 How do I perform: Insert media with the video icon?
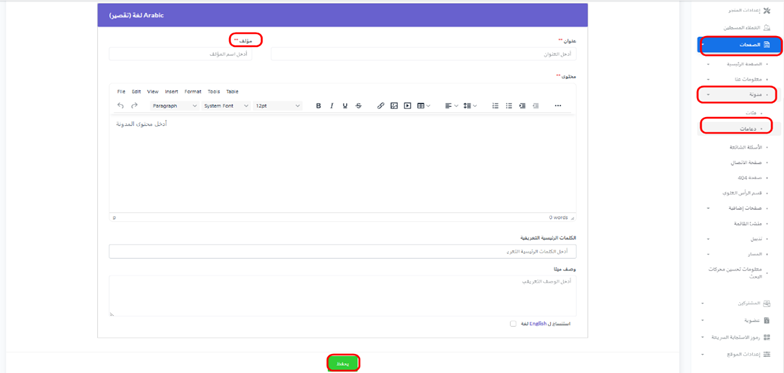[x=408, y=106]
